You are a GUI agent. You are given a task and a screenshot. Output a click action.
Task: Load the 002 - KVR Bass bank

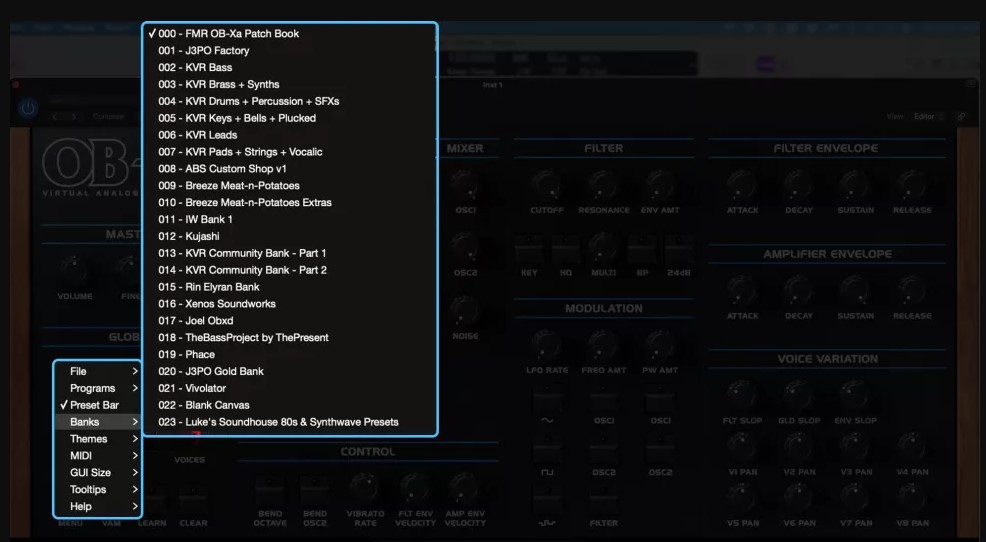click(x=290, y=67)
